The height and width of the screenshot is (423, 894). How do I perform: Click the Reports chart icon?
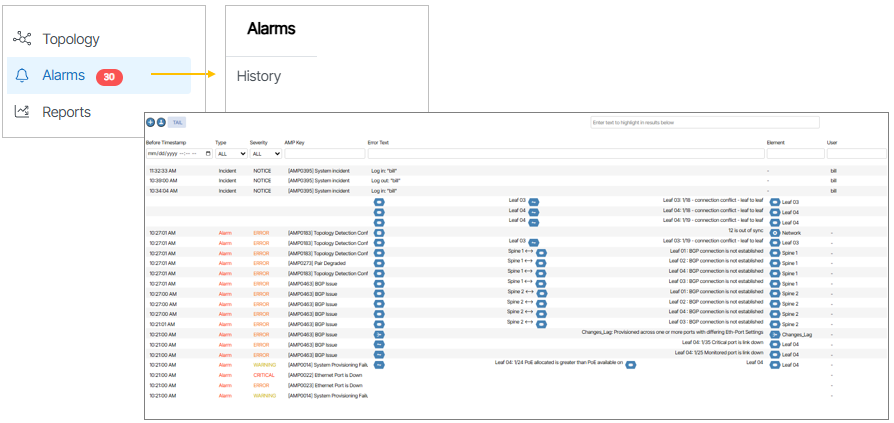(22, 112)
